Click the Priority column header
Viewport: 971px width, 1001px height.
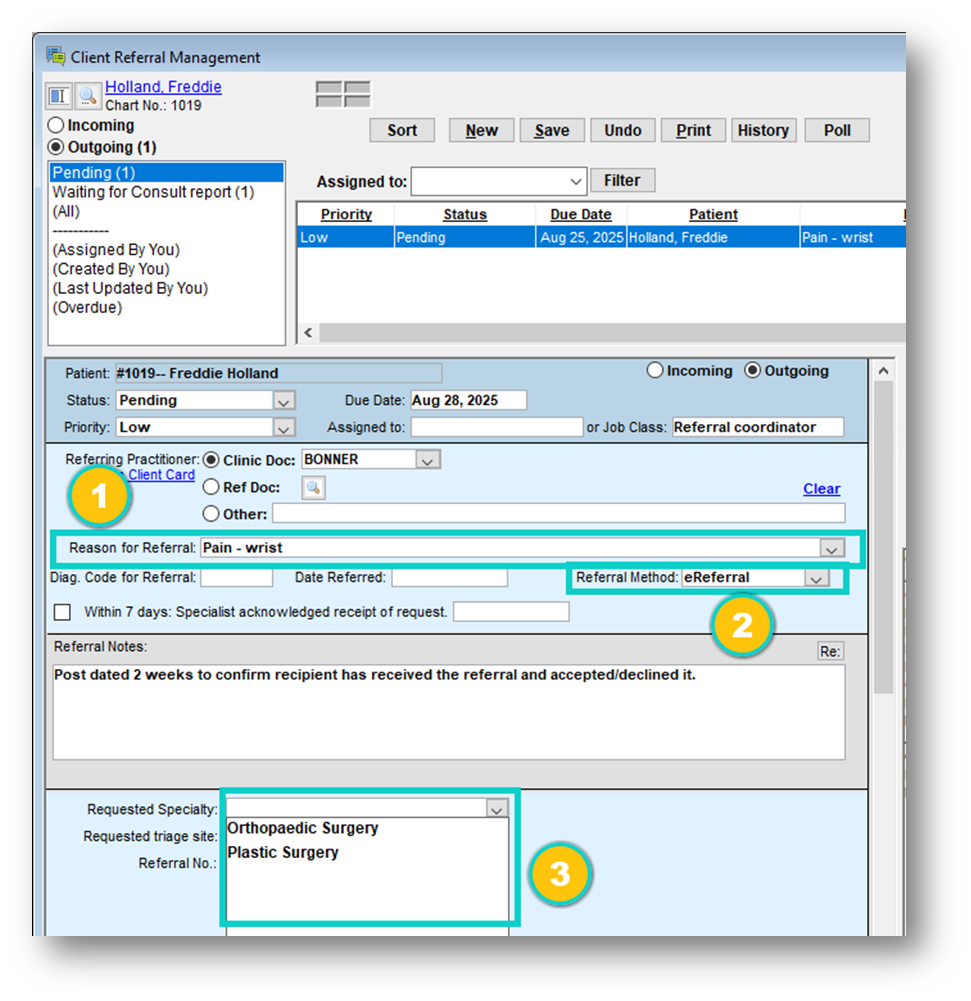pyautogui.click(x=346, y=214)
